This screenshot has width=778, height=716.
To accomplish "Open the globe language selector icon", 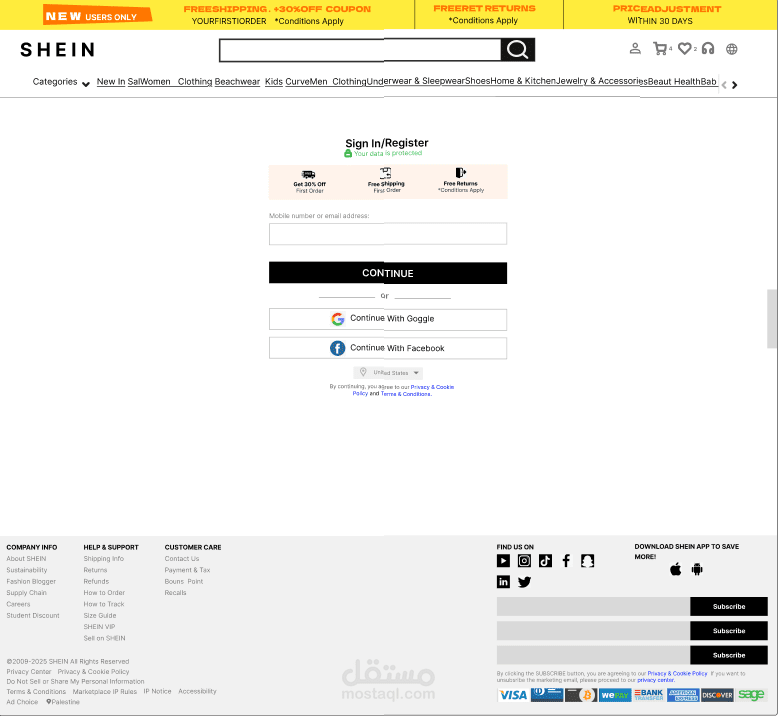I will click(731, 49).
